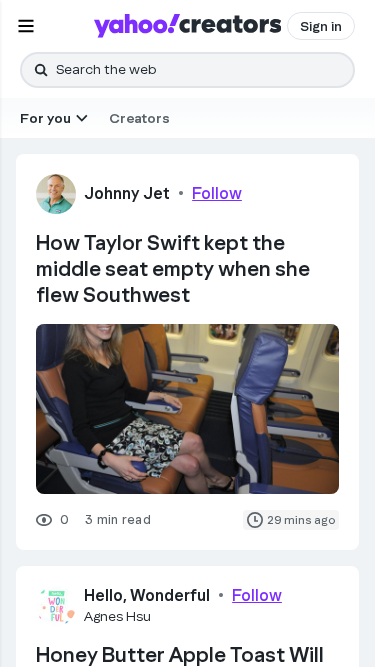Click Johnny Jet's profile avatar
Image resolution: width=375 pixels, height=667 pixels.
(x=56, y=194)
